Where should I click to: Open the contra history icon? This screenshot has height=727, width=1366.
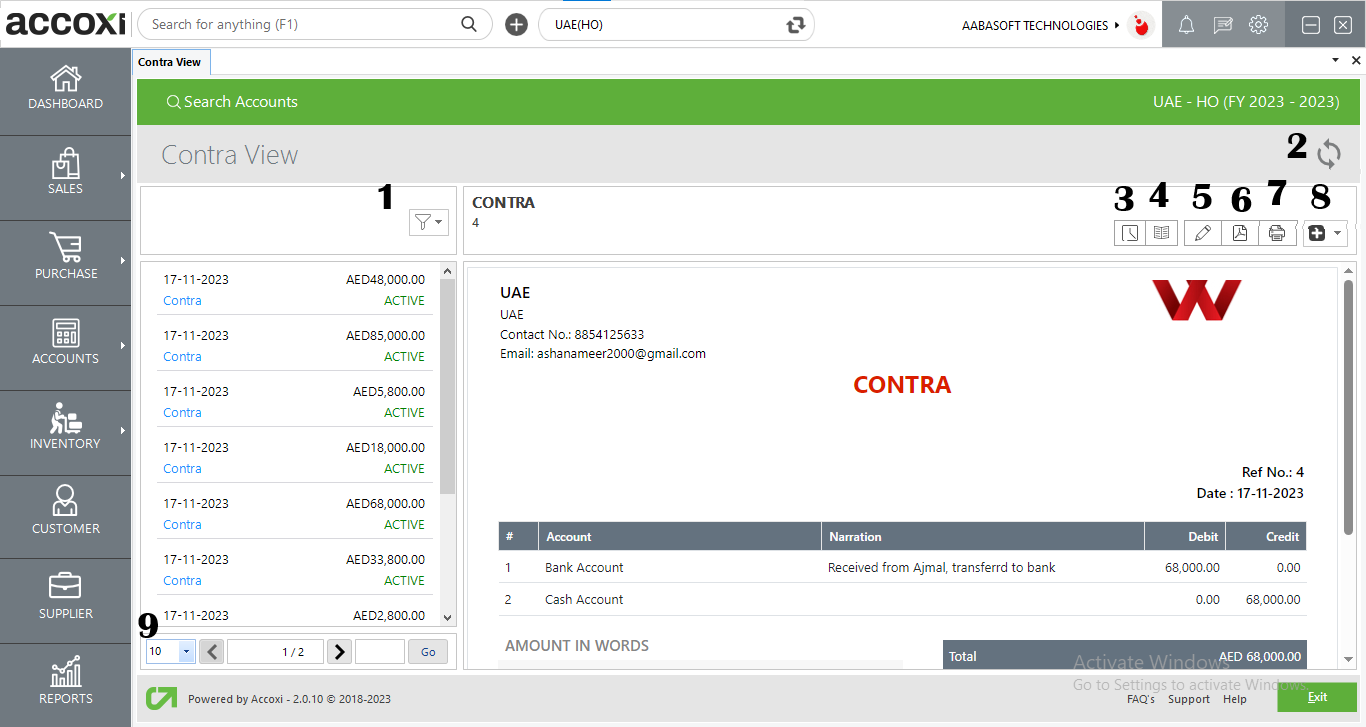pyautogui.click(x=1130, y=232)
